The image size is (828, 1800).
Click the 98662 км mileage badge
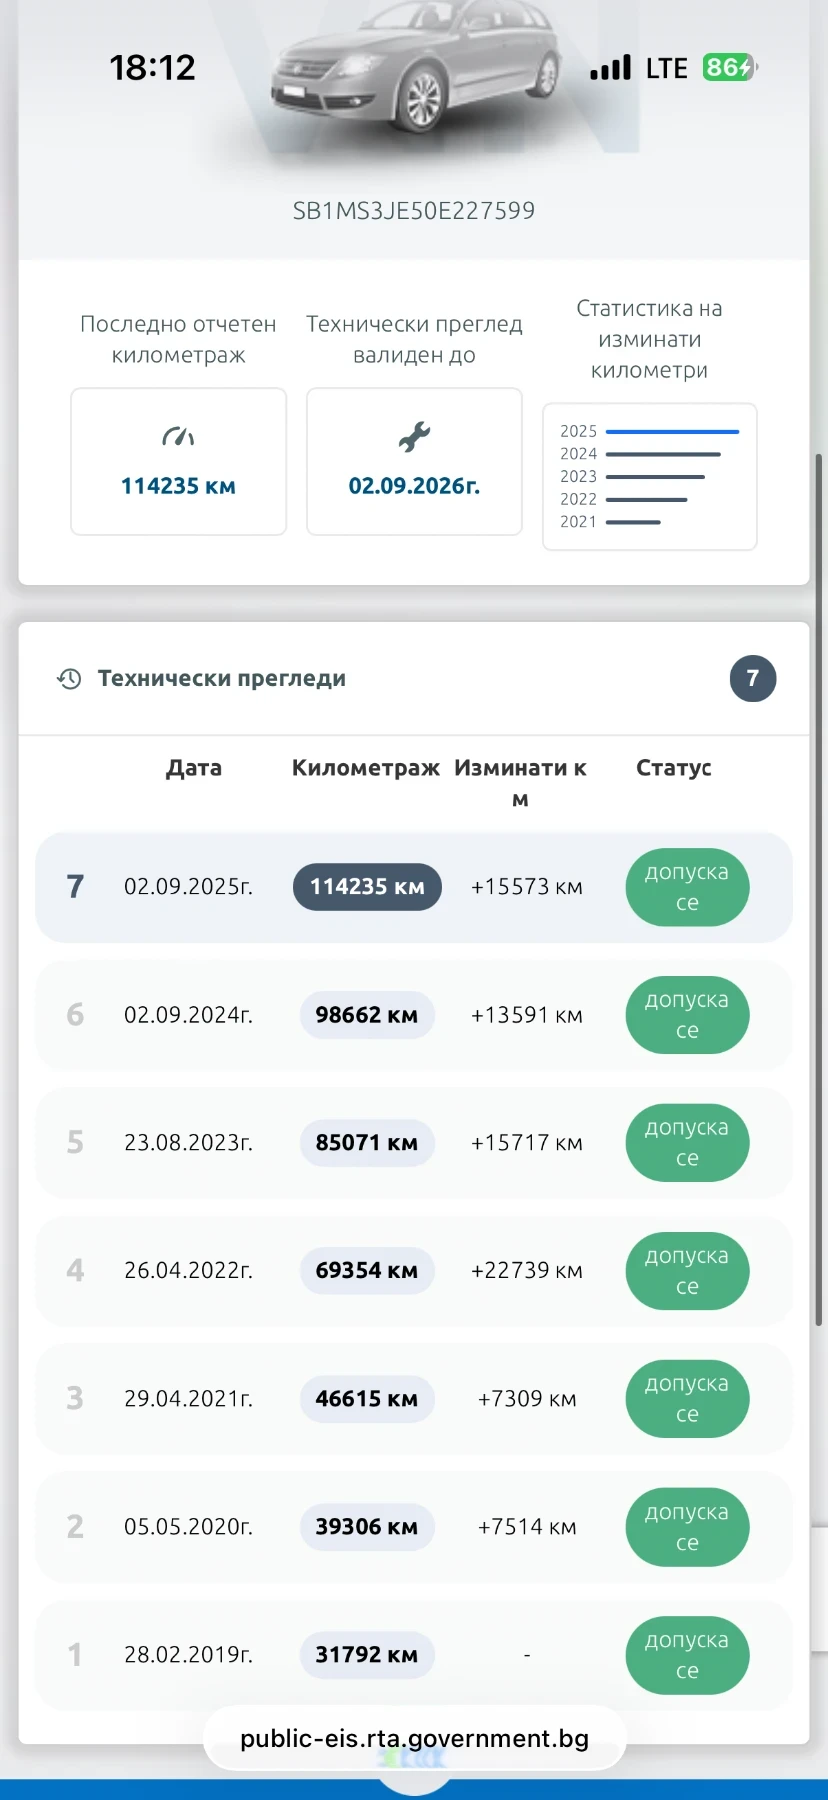pos(367,1015)
